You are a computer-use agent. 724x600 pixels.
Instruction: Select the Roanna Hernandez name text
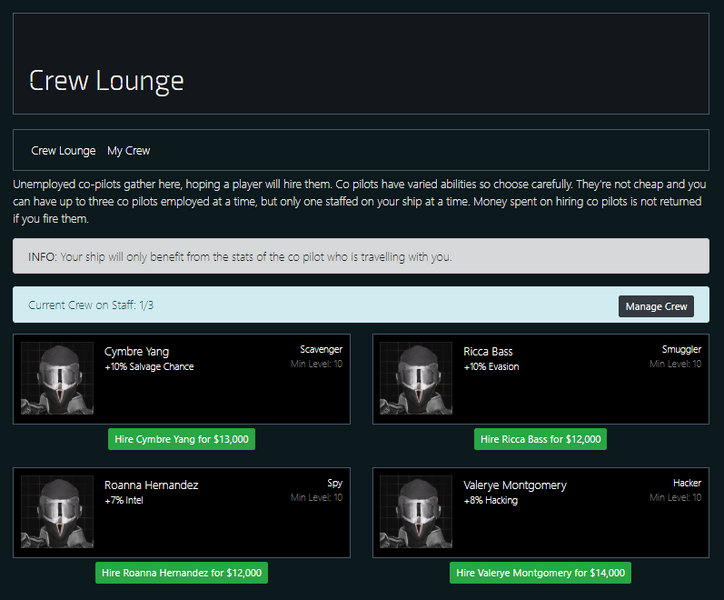(x=151, y=485)
